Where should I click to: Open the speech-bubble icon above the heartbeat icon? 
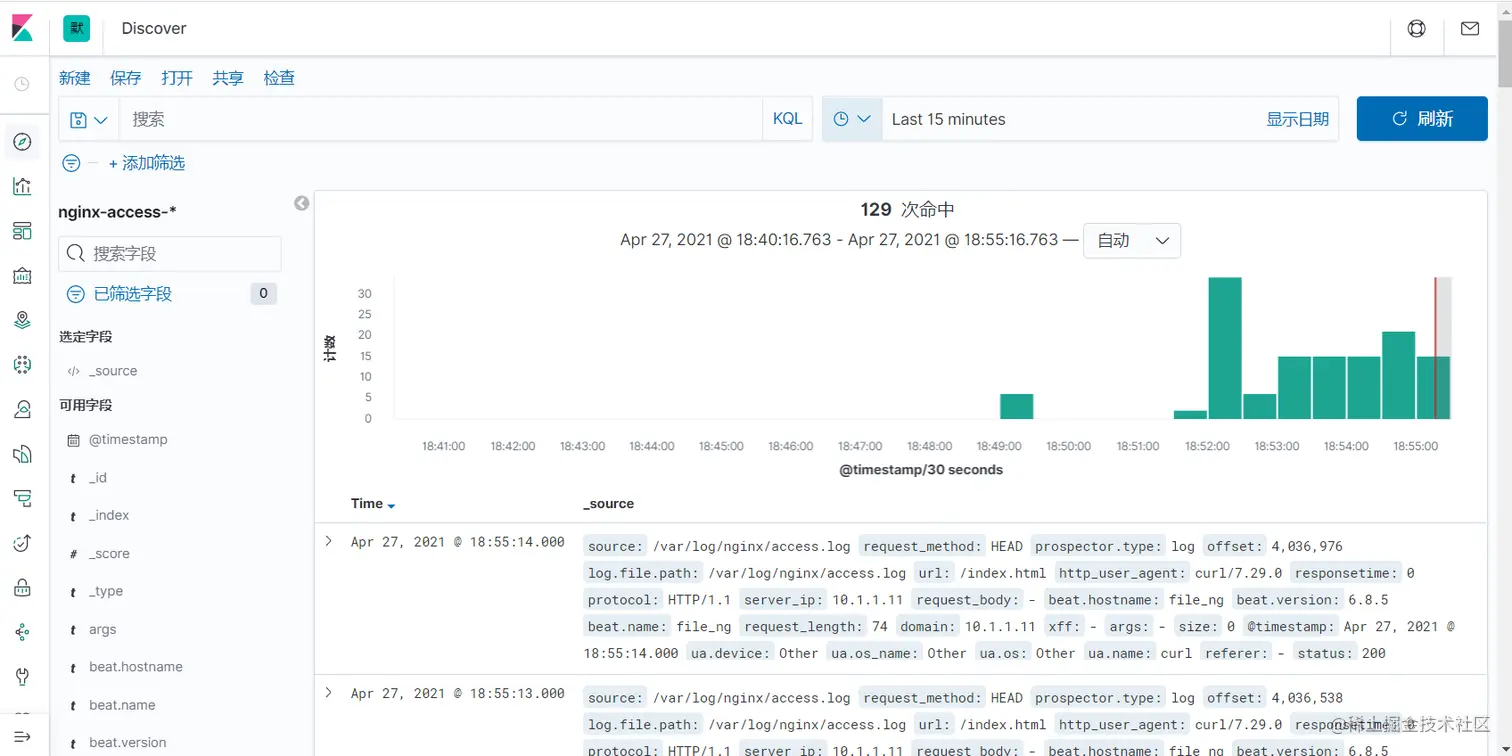coord(22,498)
